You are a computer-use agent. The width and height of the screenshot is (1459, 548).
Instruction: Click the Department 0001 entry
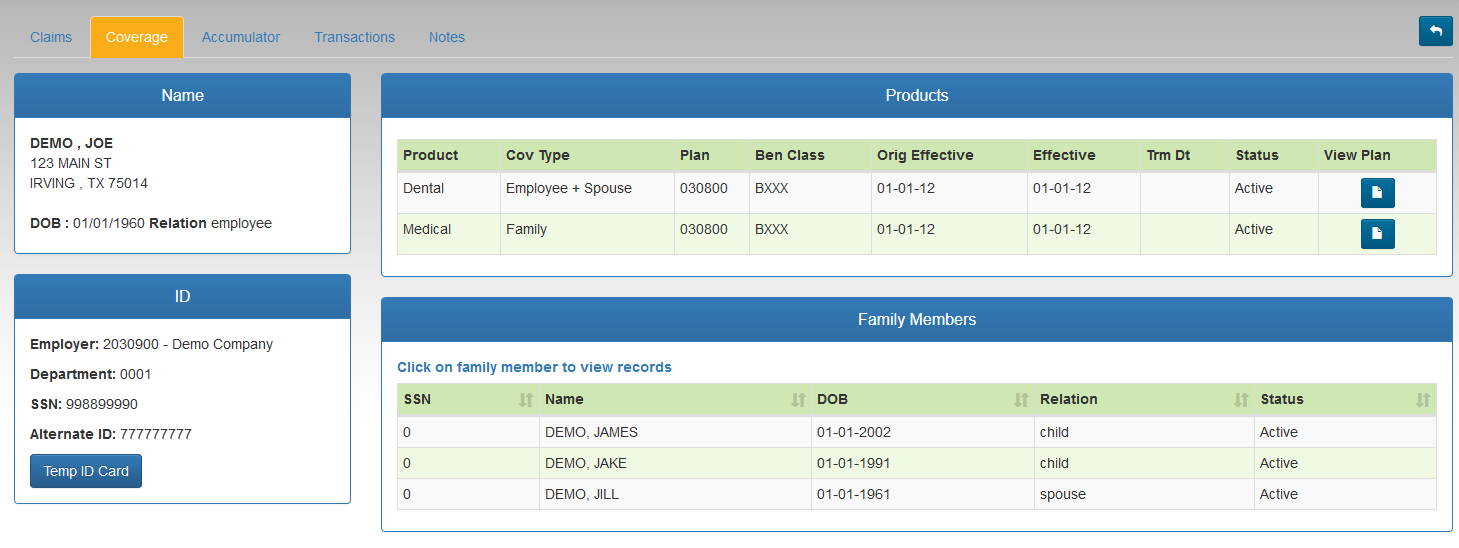click(91, 374)
